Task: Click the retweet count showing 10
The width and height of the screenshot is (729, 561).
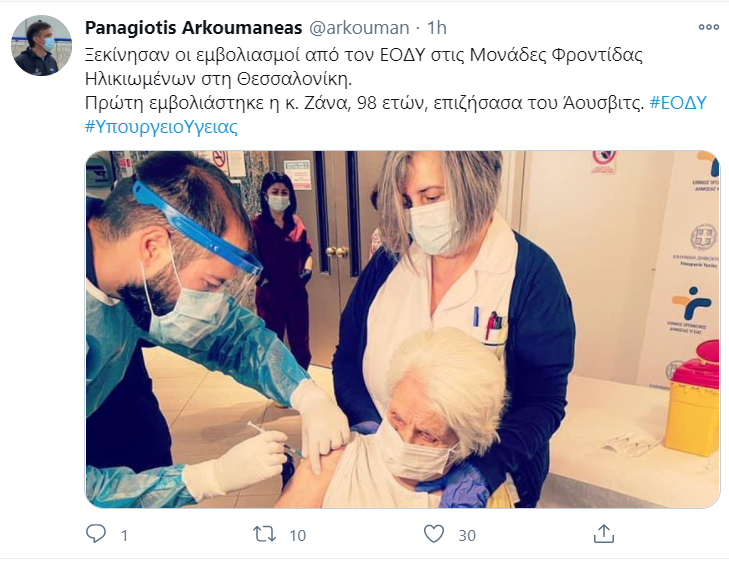Action: click(x=298, y=536)
